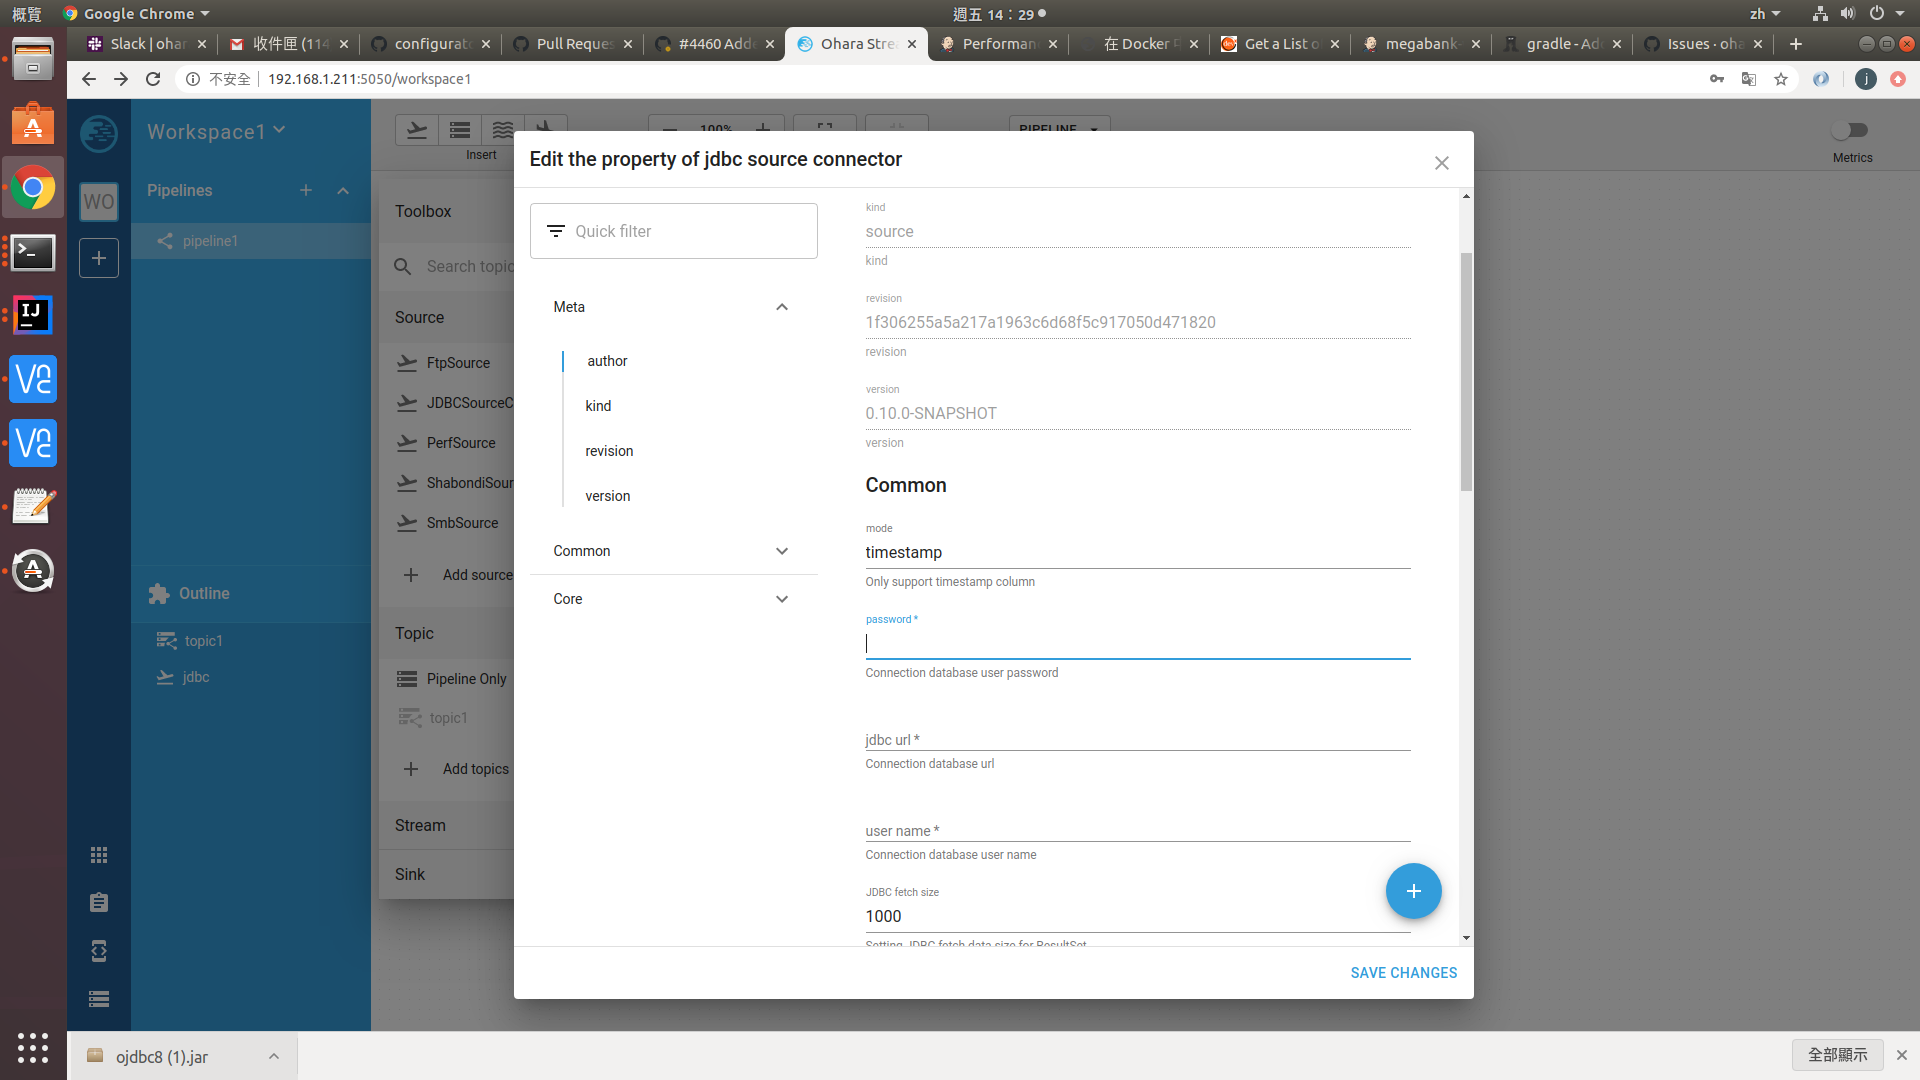Focus the JDBC fetch size field
The image size is (1920, 1080).
1138,917
